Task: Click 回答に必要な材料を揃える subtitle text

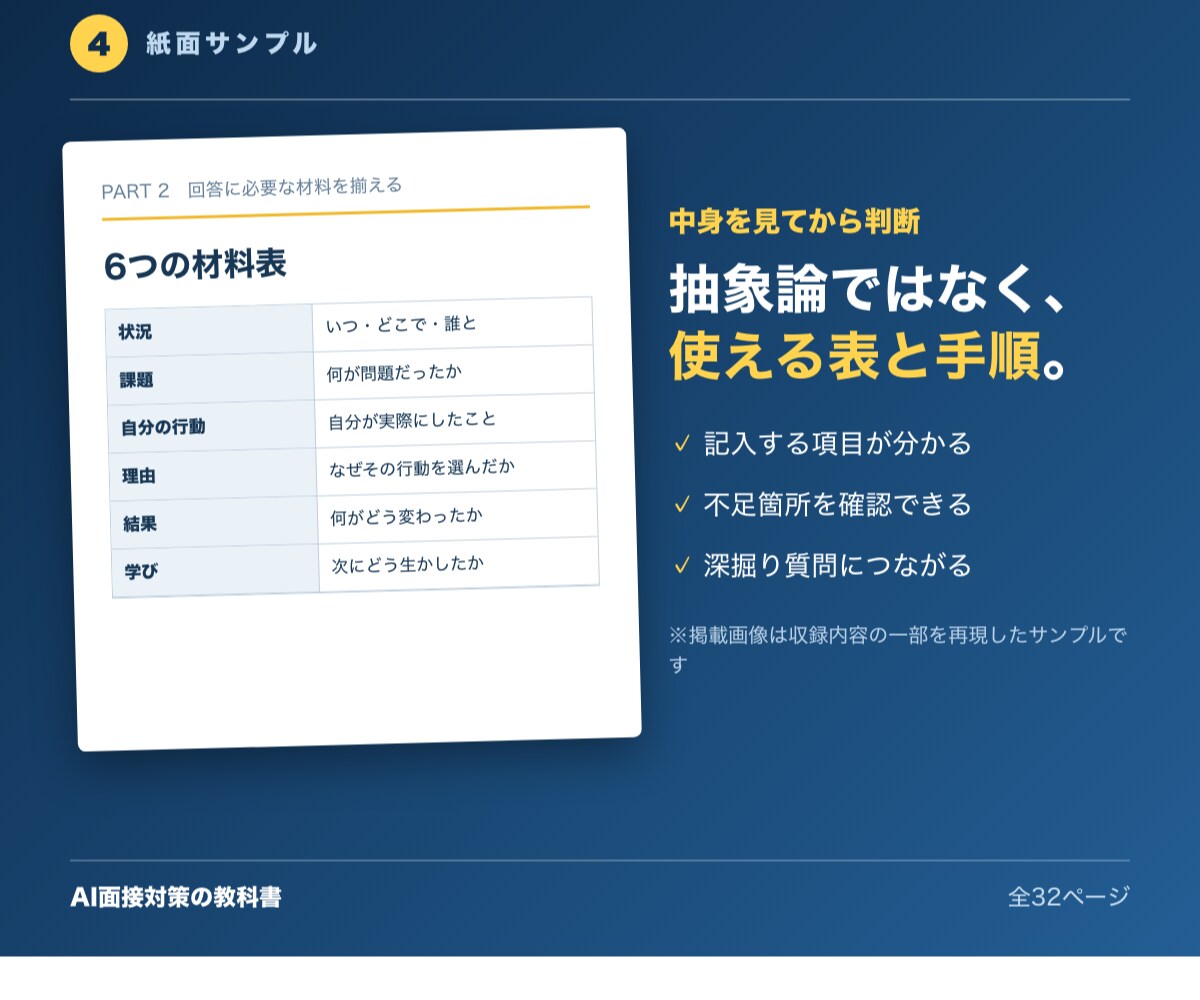Action: tap(295, 187)
